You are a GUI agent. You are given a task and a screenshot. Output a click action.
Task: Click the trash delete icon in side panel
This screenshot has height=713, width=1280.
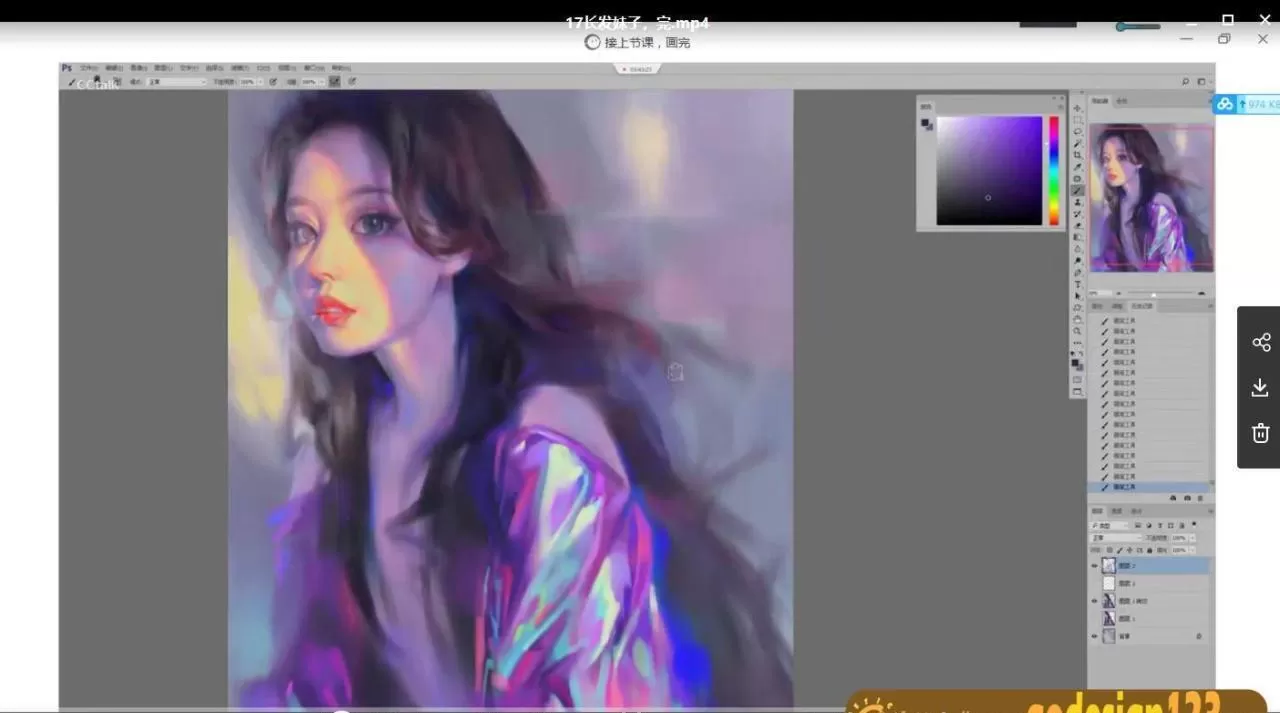click(x=1260, y=433)
